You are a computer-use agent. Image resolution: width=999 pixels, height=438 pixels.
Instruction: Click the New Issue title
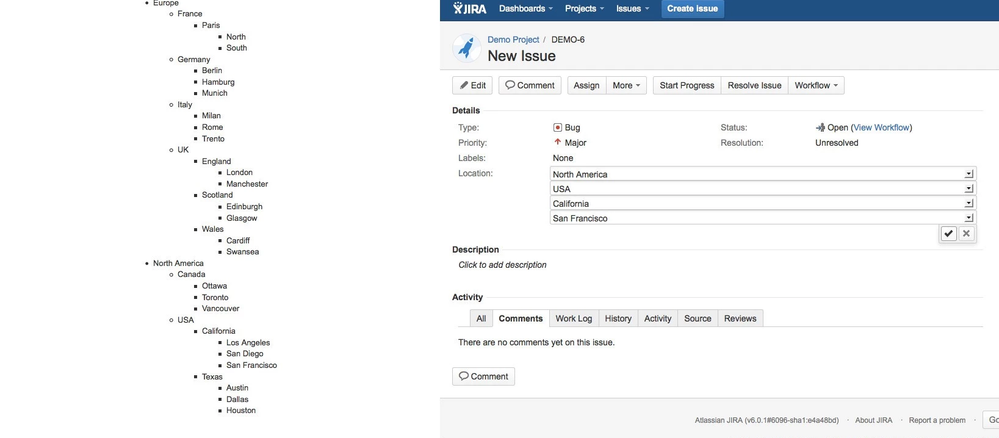pyautogui.click(x=522, y=56)
